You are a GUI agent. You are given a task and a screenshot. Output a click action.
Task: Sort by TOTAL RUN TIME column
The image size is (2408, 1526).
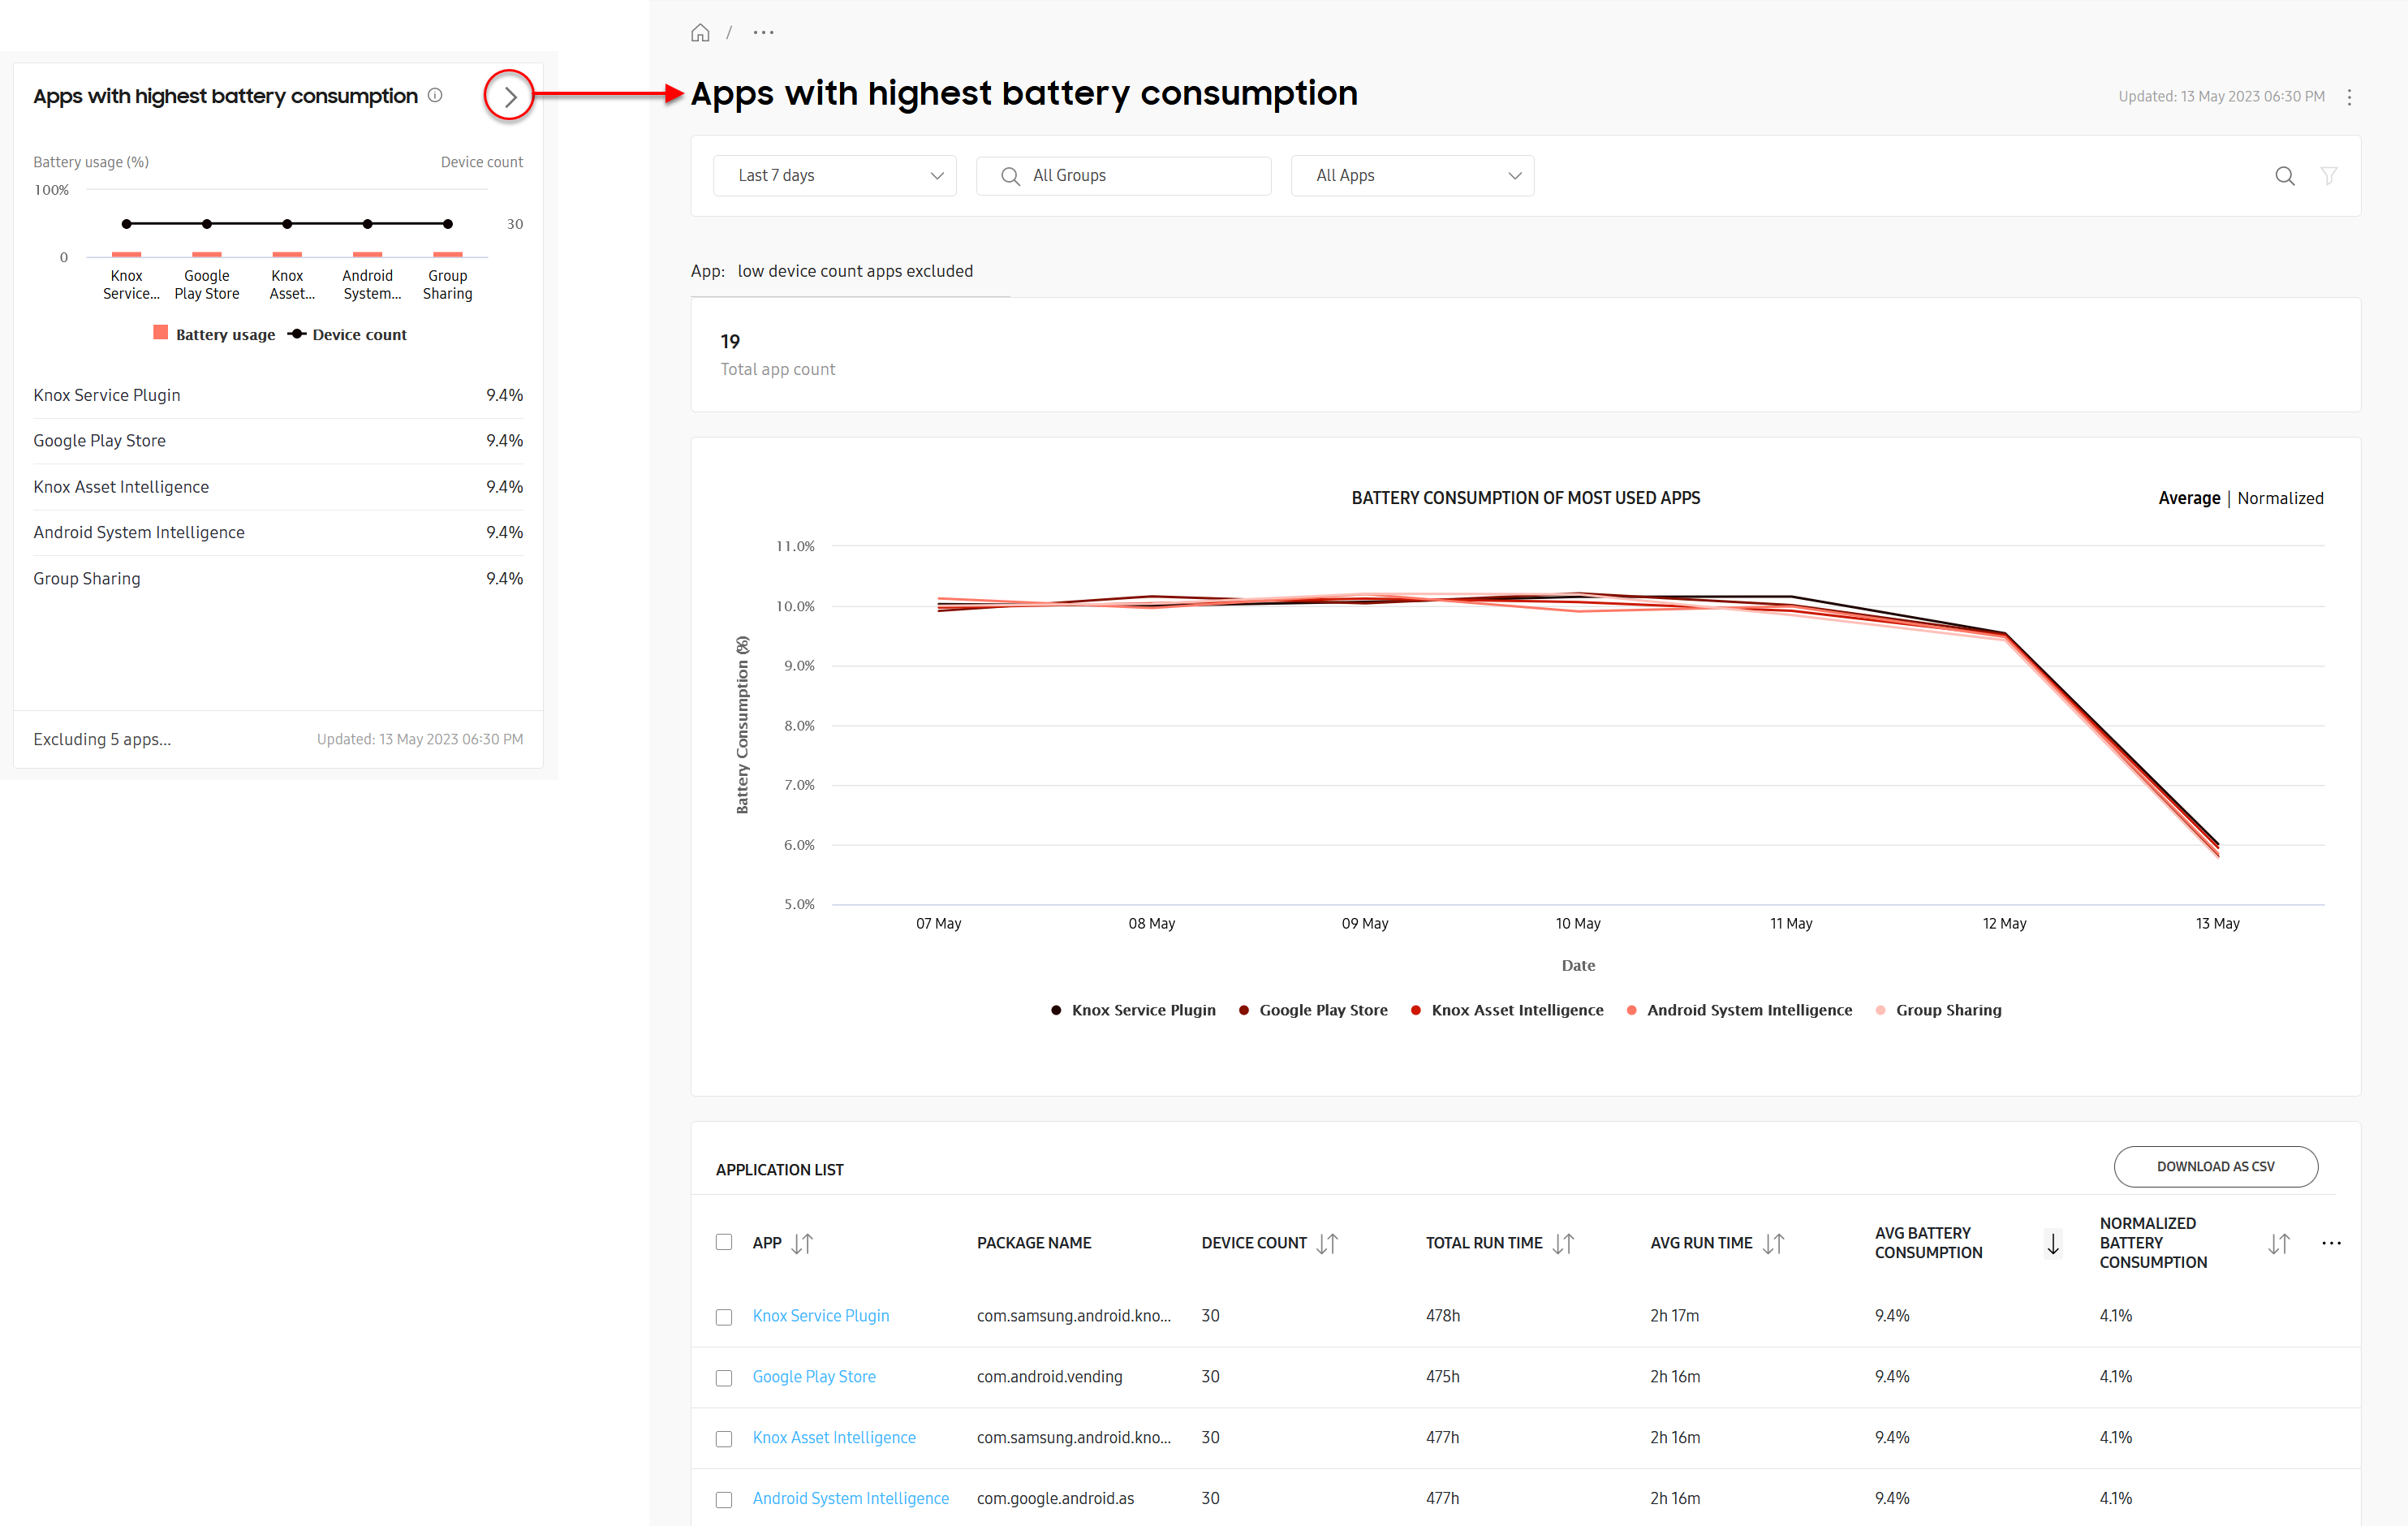1563,1243
